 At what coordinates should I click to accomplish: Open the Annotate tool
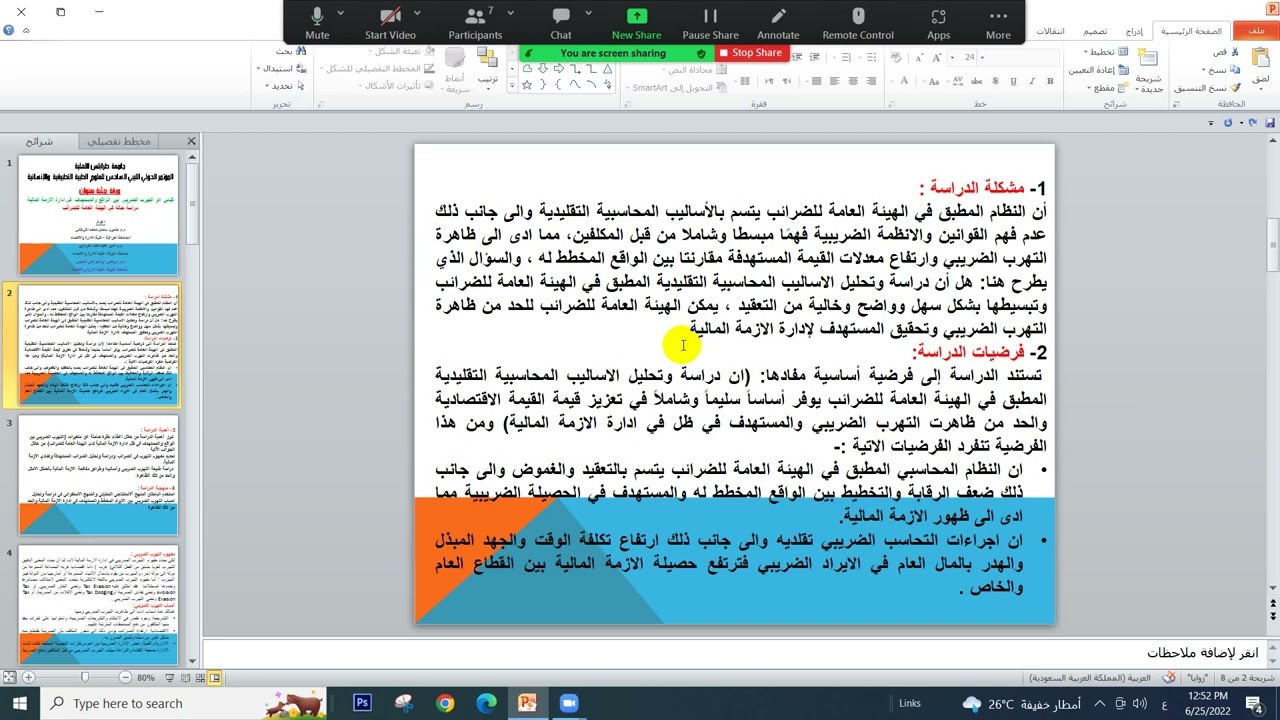pos(778,24)
